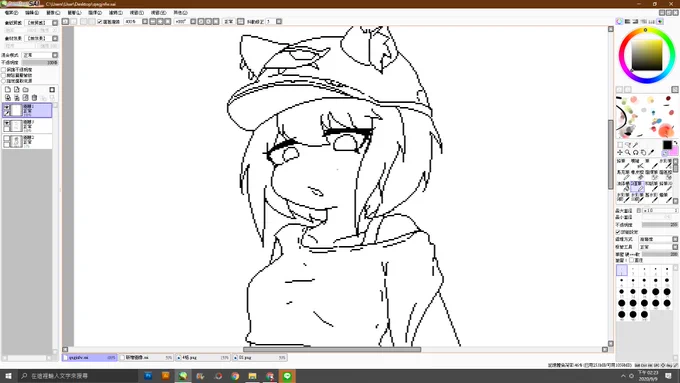680x383 pixels.
Task: Click the Windows Start button
Action: [8, 376]
